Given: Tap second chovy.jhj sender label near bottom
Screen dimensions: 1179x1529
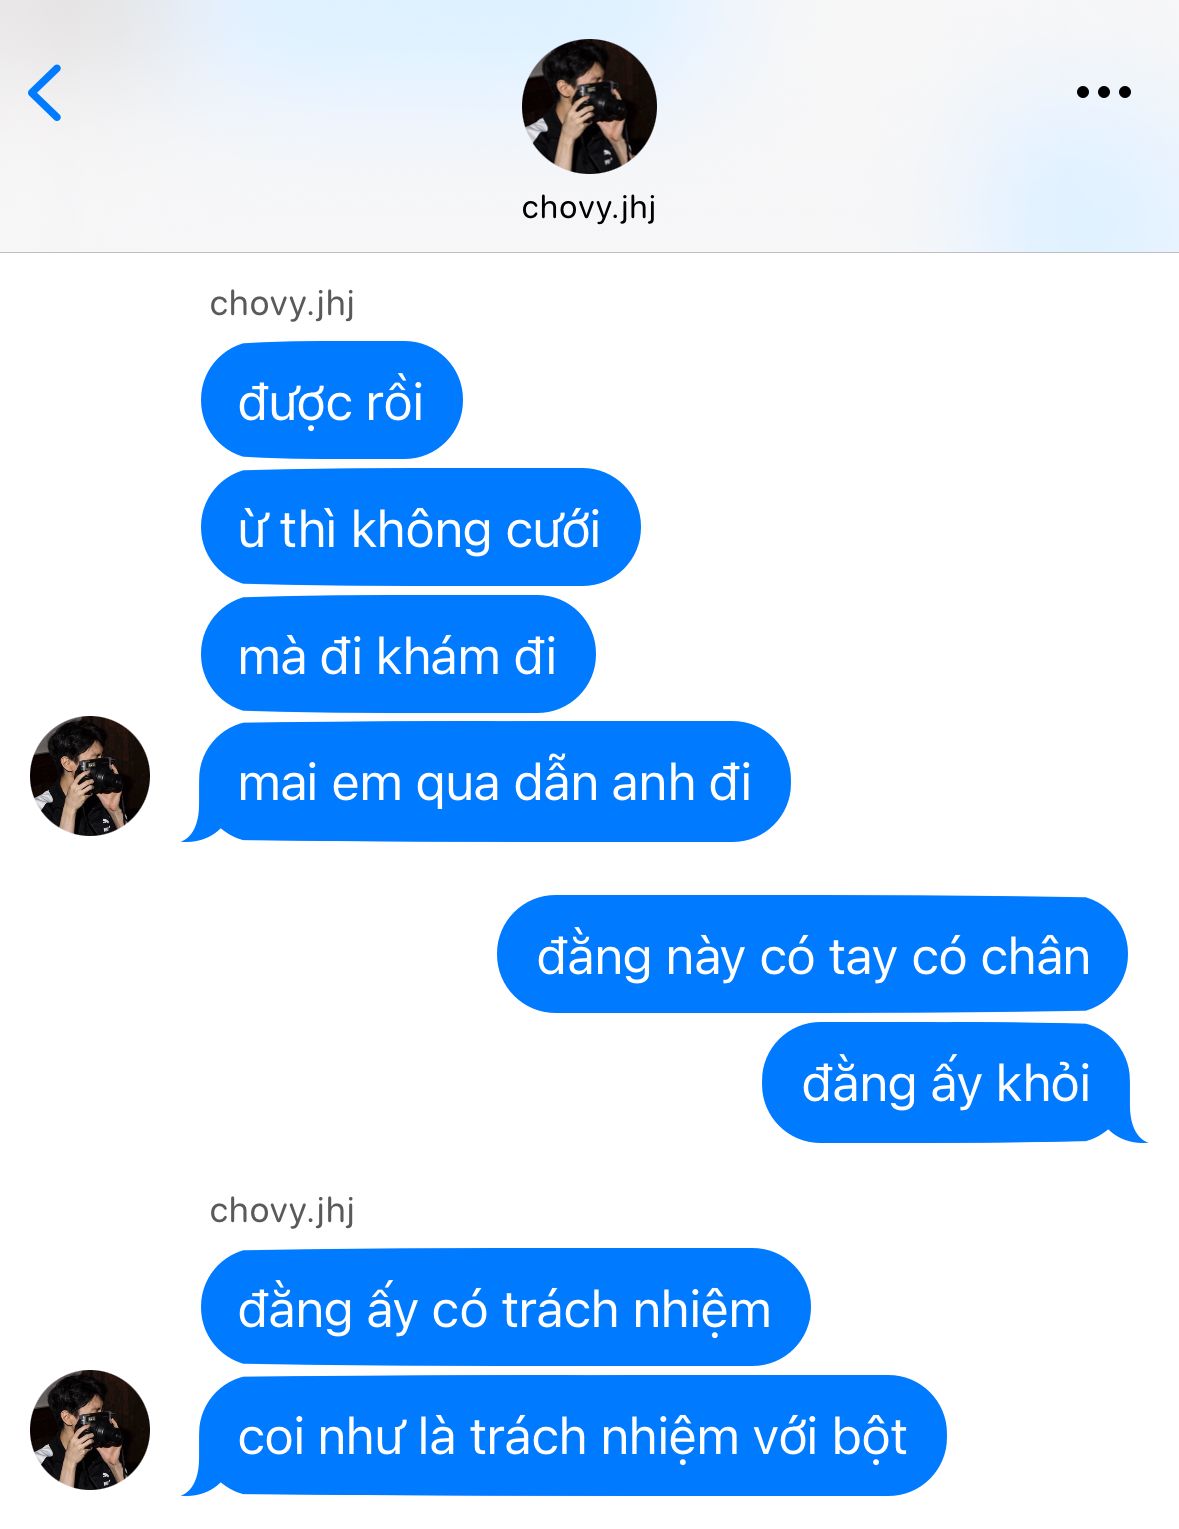Looking at the screenshot, I should [282, 1210].
